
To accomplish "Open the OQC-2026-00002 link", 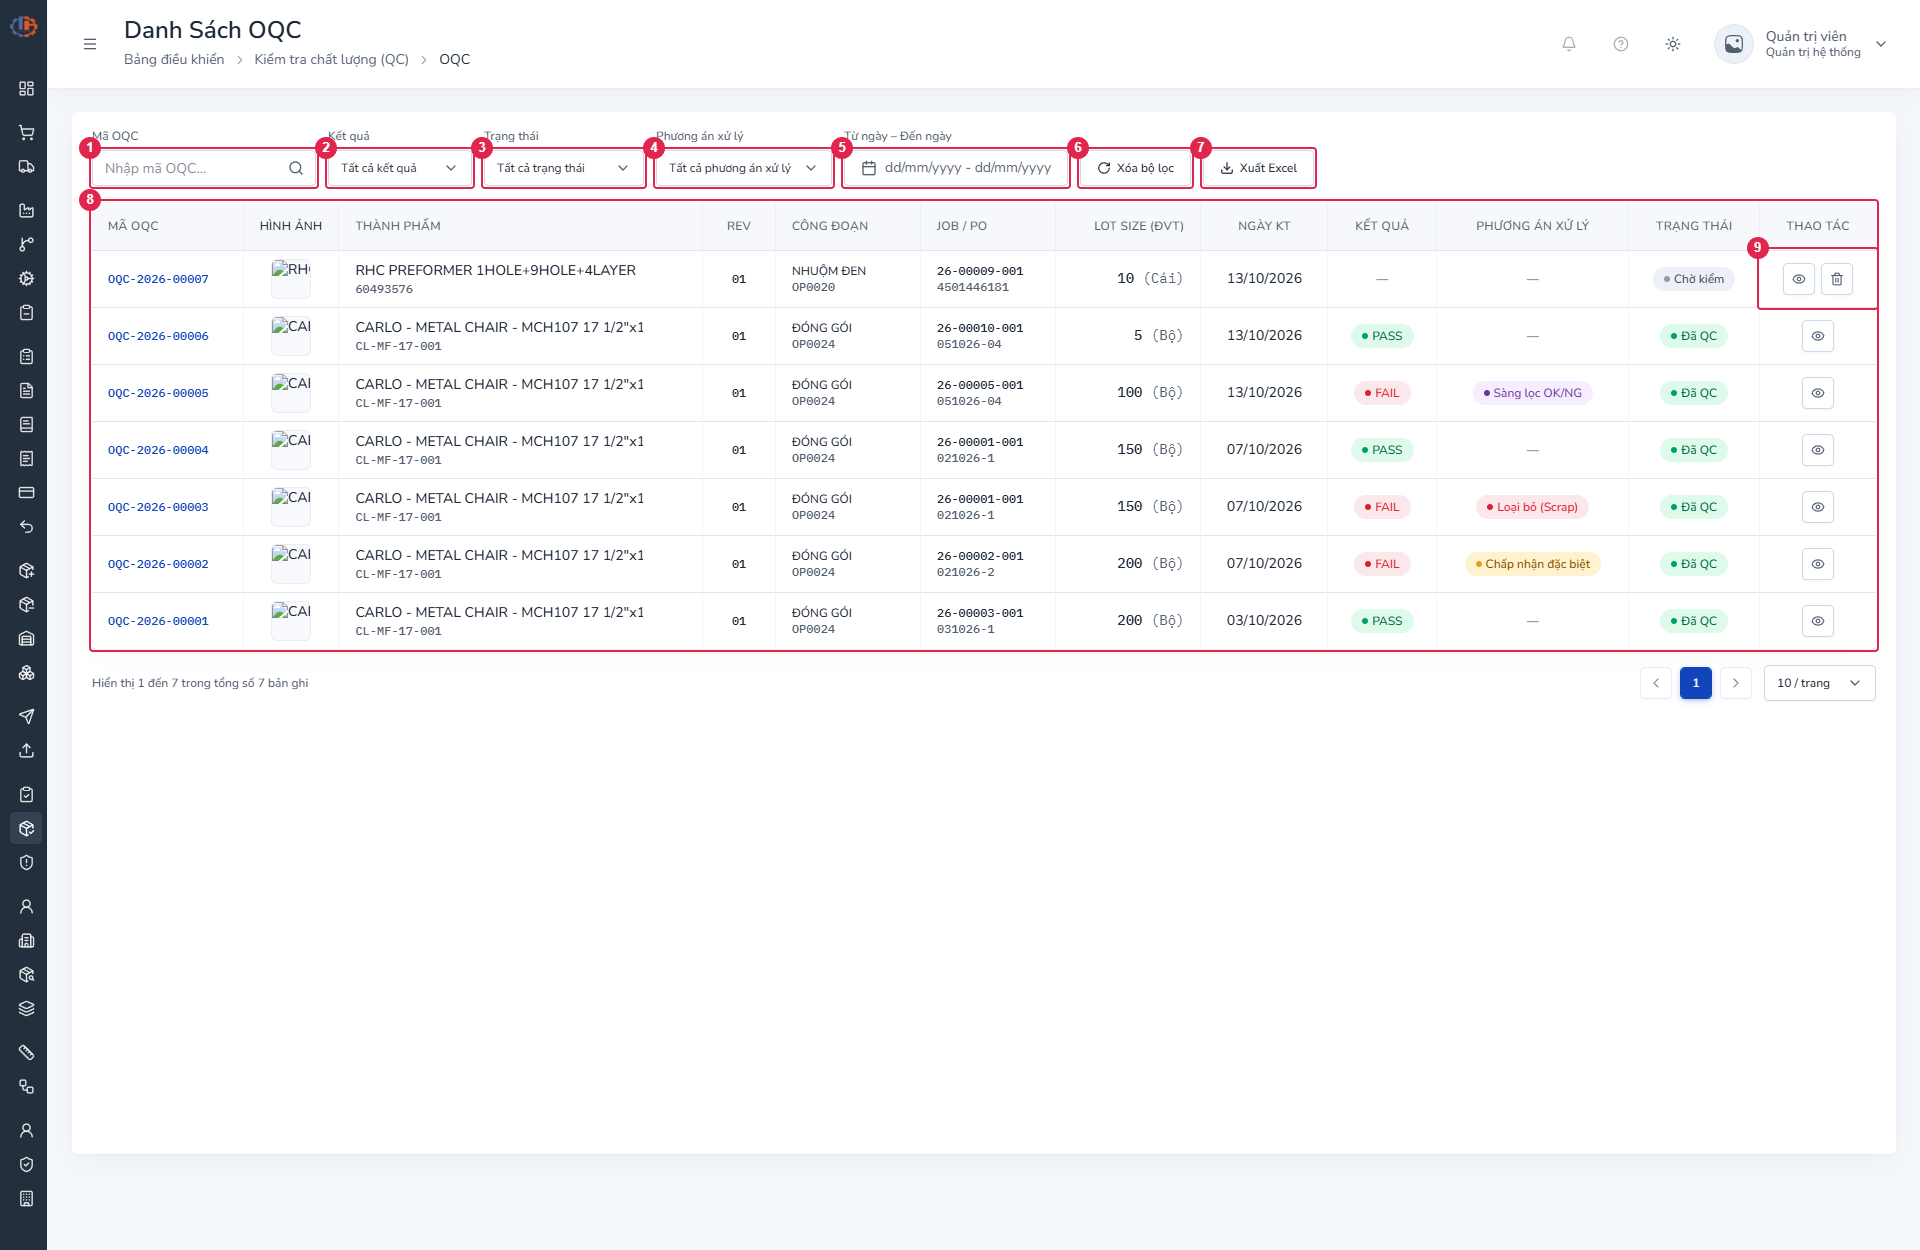I will (158, 564).
